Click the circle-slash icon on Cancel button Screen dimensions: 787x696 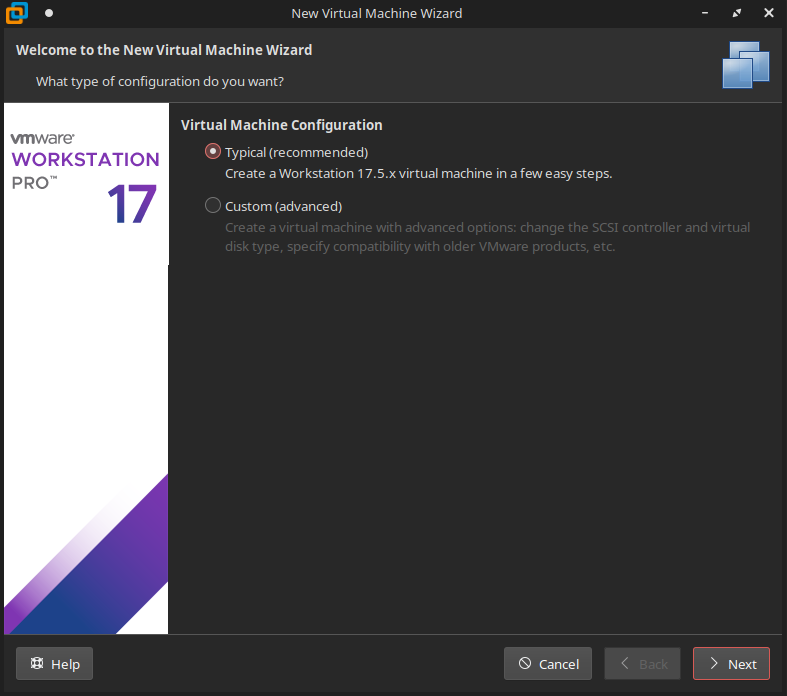click(525, 664)
